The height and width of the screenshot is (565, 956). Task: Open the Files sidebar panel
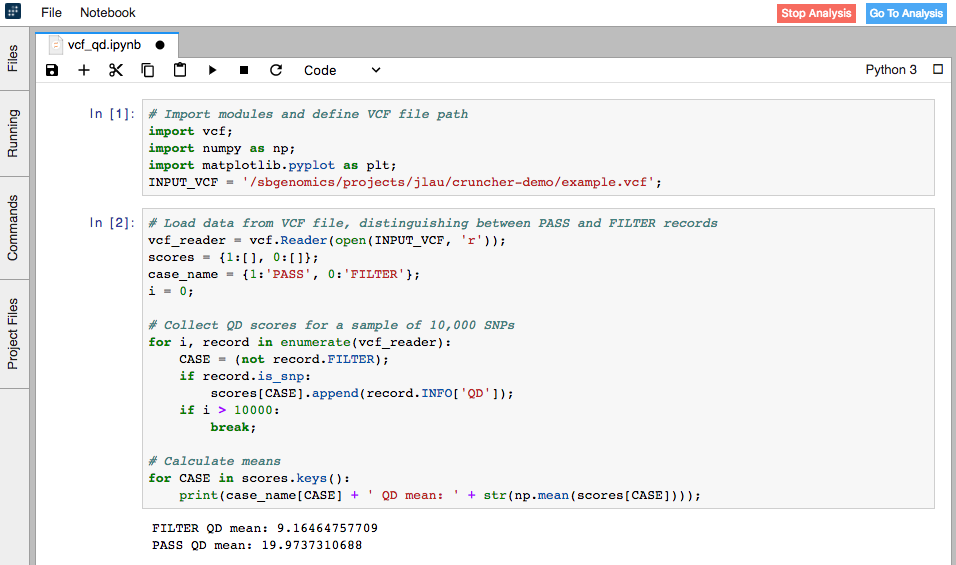[13, 59]
